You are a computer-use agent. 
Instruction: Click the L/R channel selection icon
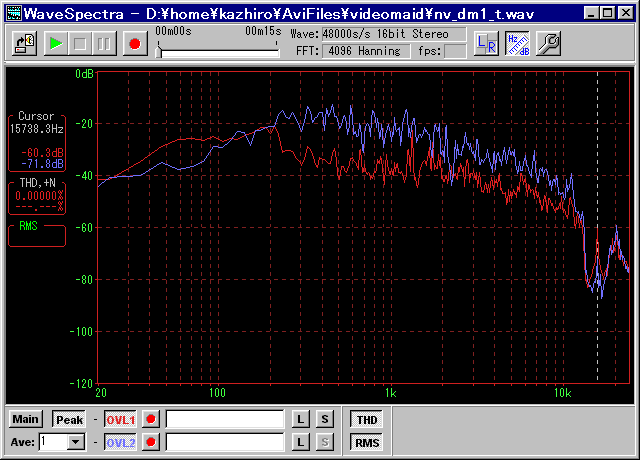(487, 42)
